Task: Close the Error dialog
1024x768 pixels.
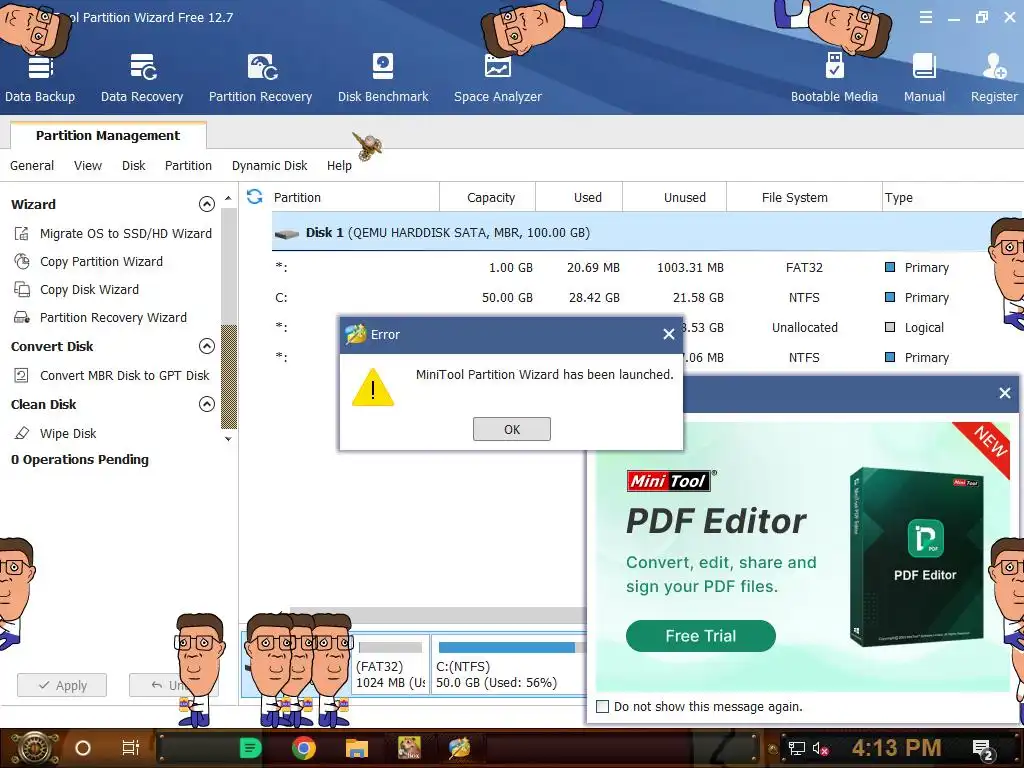Action: [669, 334]
